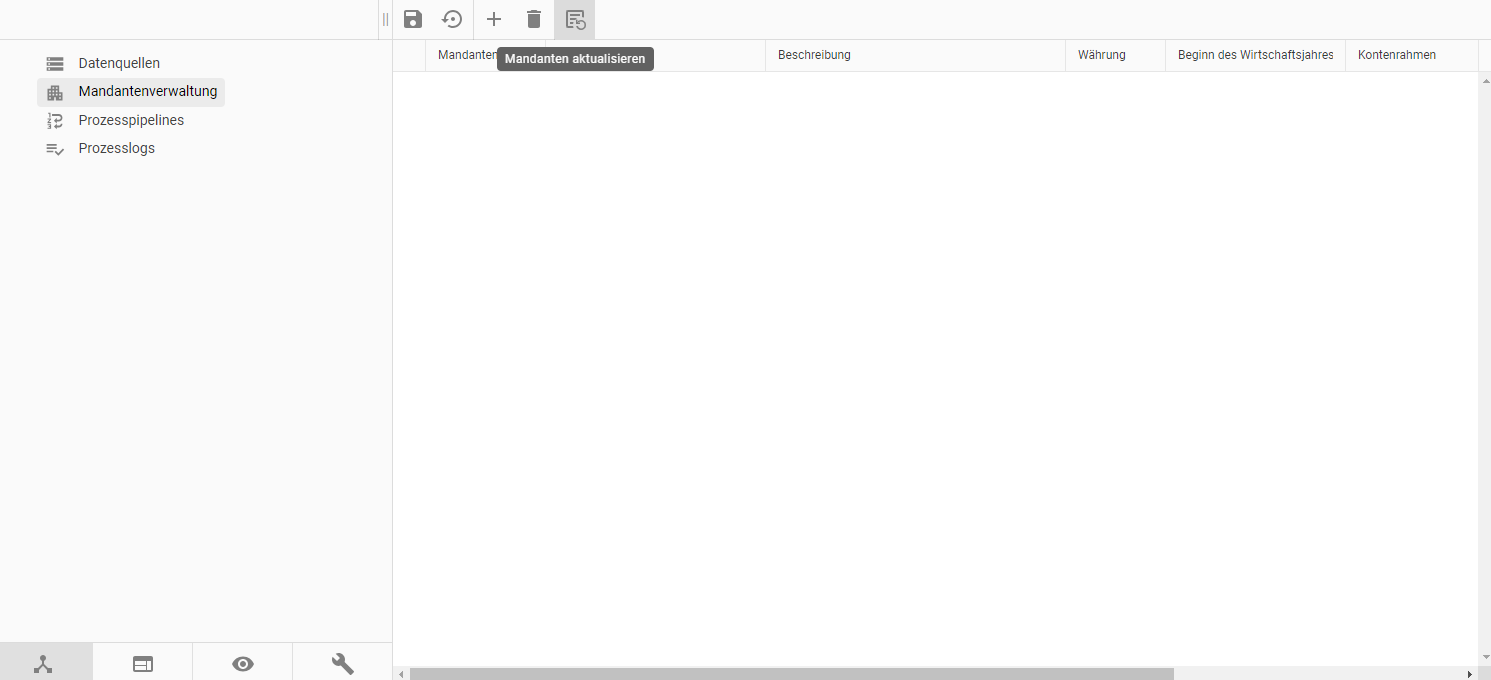Open the wrench settings tab at bottom
The image size is (1491, 680).
[x=342, y=664]
